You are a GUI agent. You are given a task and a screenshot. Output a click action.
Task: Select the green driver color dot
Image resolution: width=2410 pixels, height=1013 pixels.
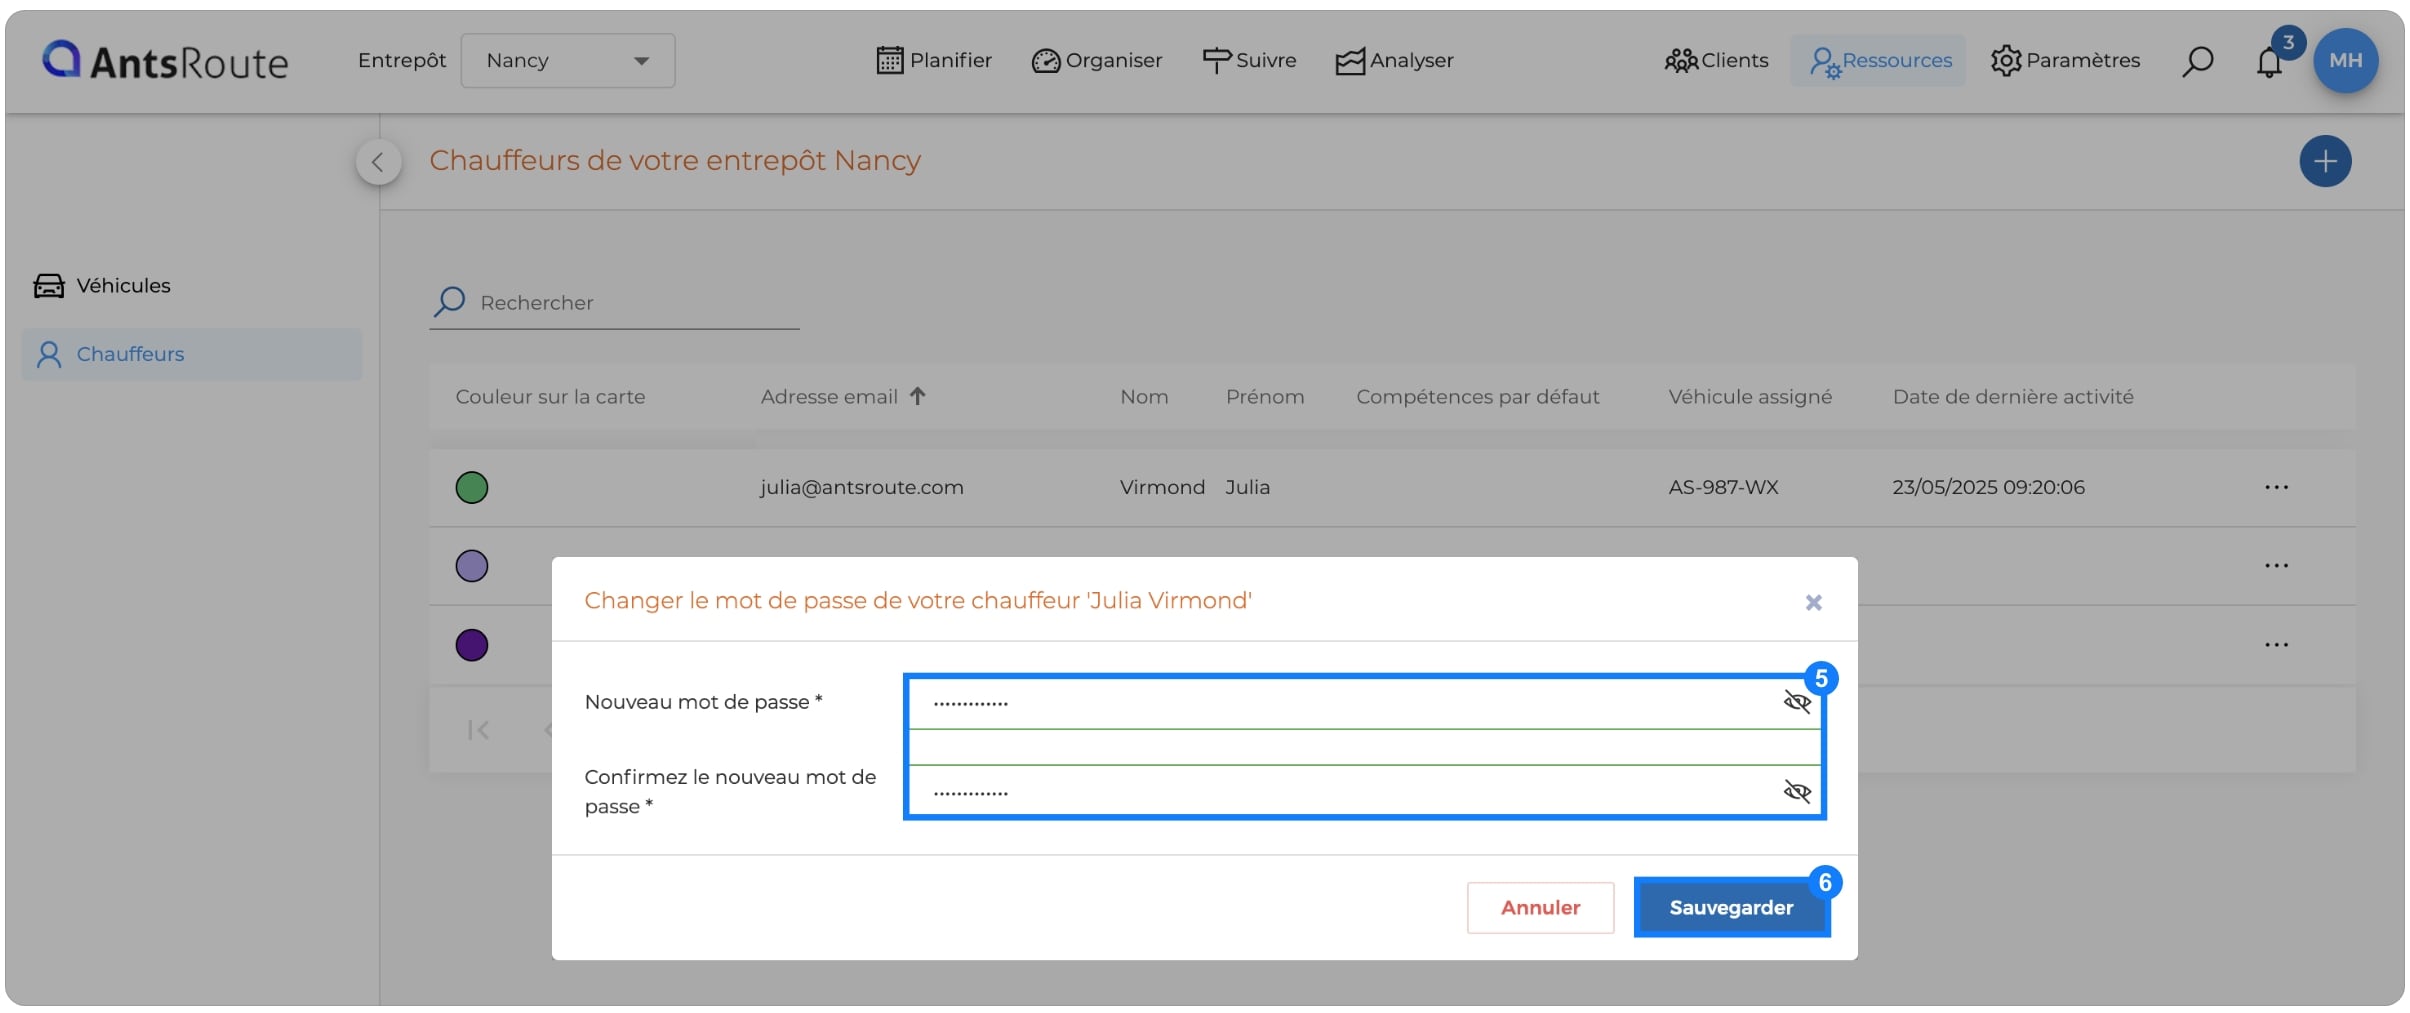coord(472,487)
